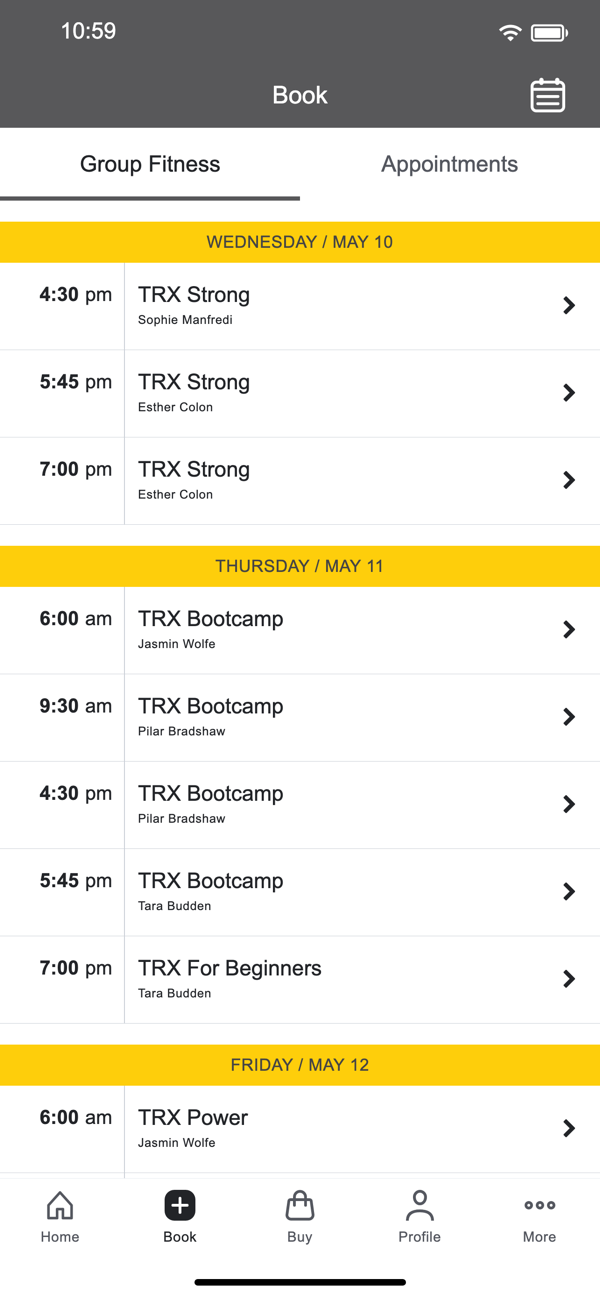Tap the Thursday / May 11 date header
This screenshot has height=1298, width=600.
300,566
